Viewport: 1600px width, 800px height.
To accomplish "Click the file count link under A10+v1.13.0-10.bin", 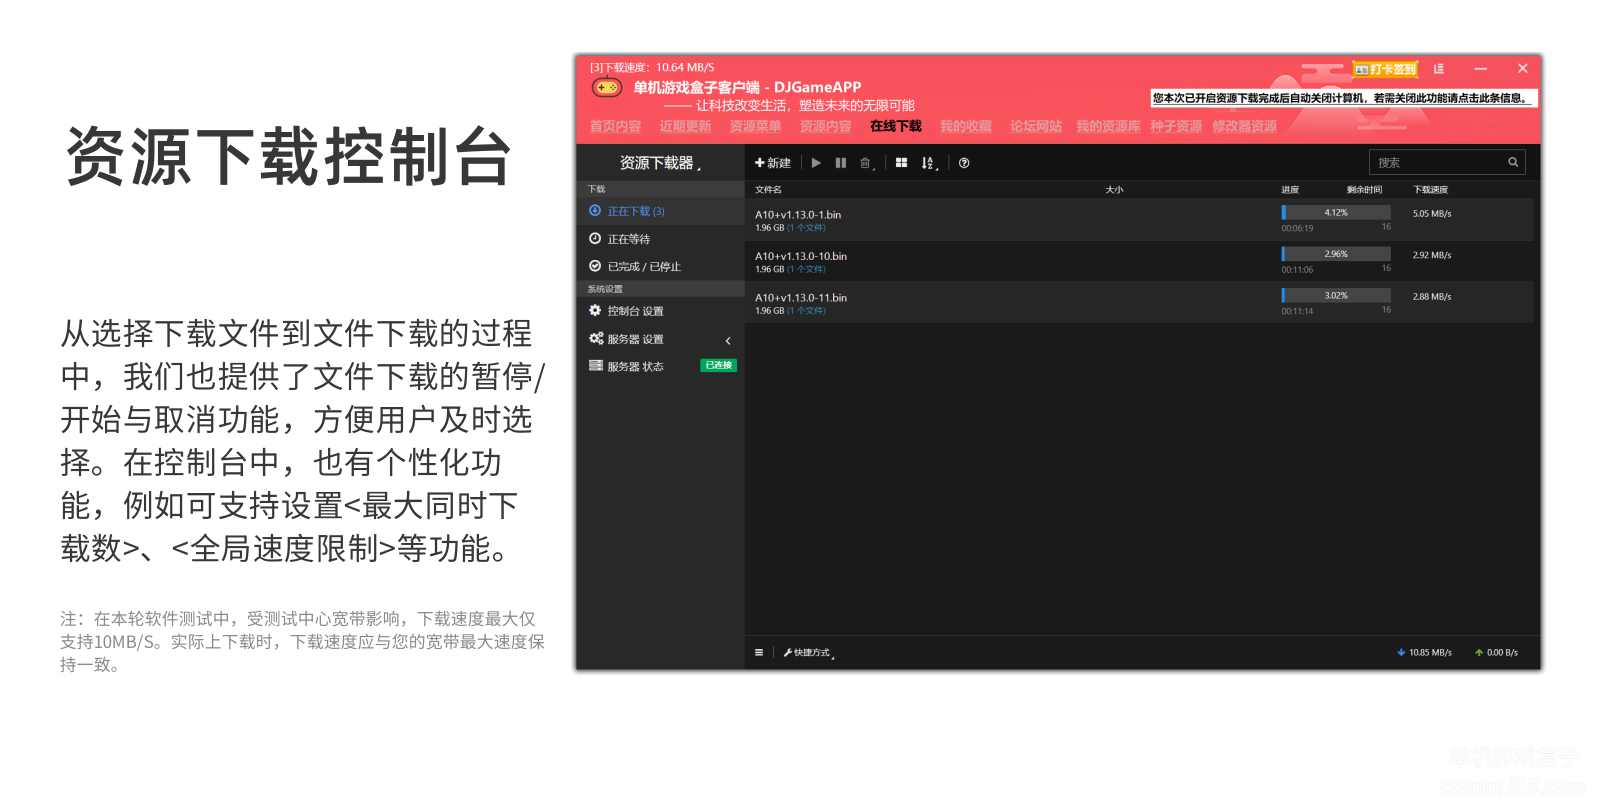I will pos(806,270).
